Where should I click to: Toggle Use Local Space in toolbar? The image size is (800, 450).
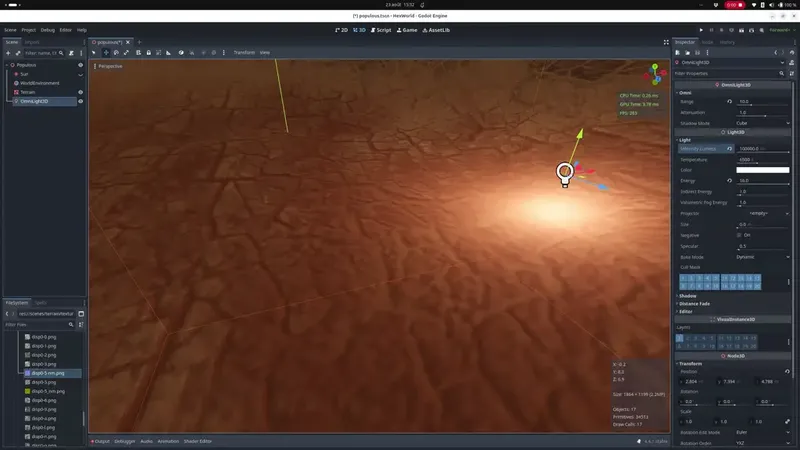181,53
